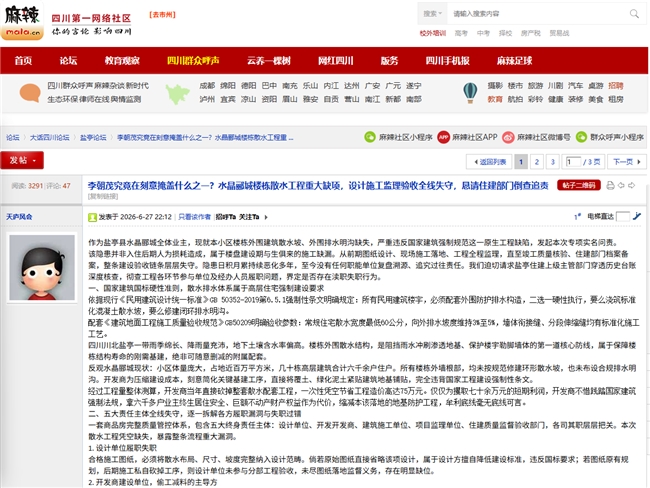Click the 关注Ta link

click(x=249, y=217)
